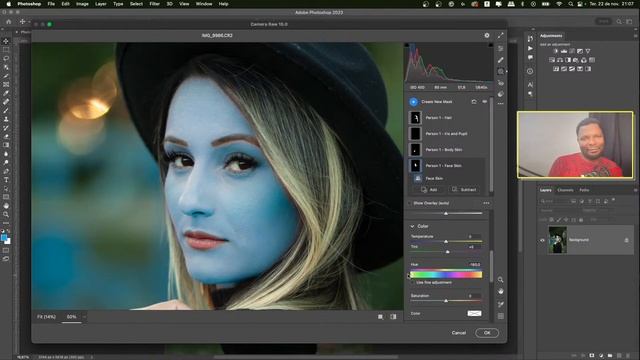
Task: Open the Apple menu
Action: [x=8, y=4]
